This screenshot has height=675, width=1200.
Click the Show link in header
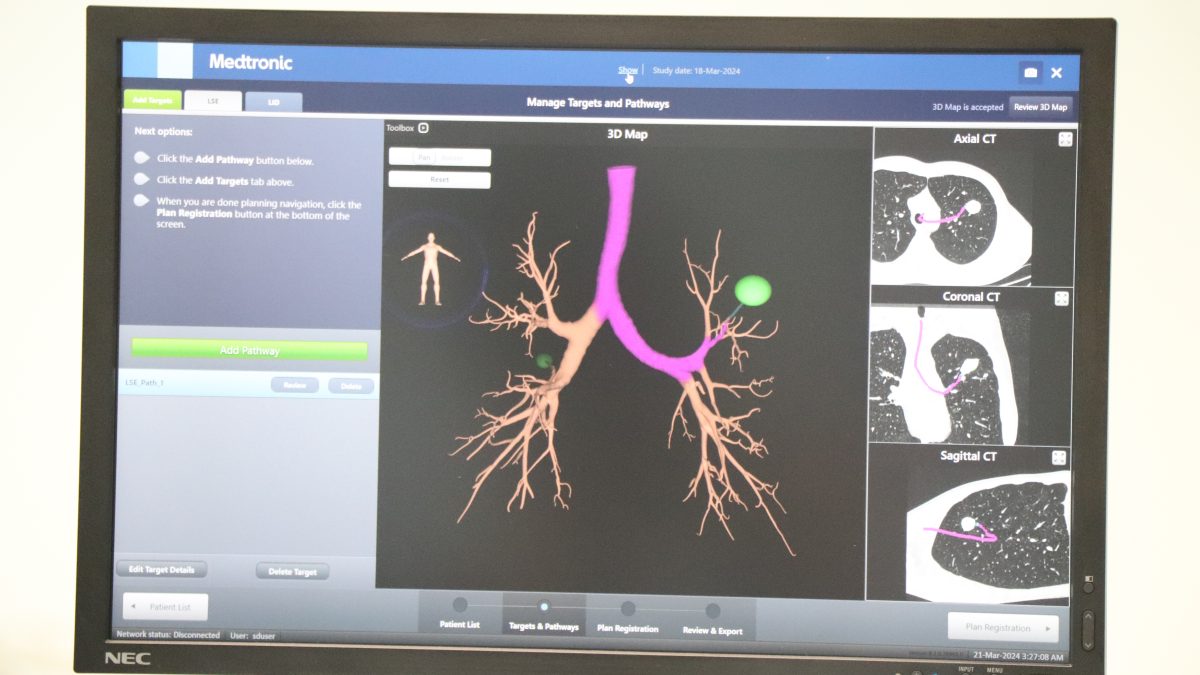627,70
